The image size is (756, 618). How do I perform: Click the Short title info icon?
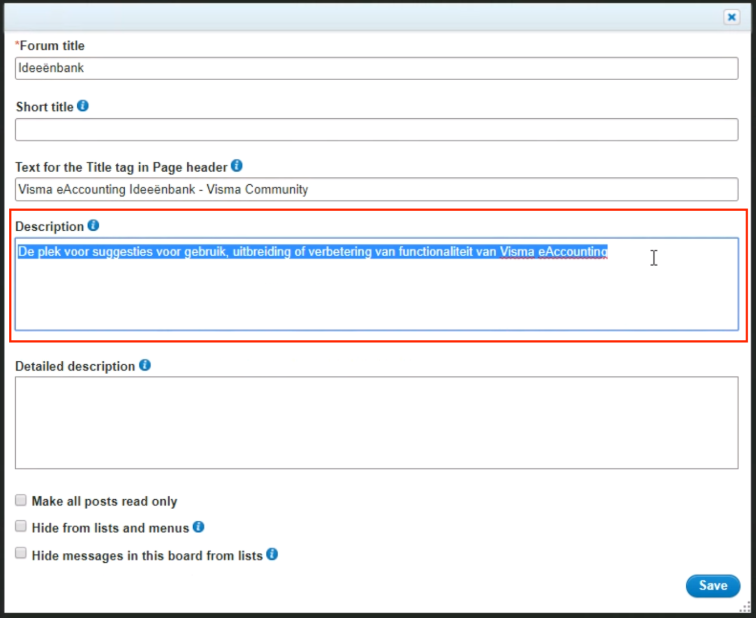coord(83,106)
